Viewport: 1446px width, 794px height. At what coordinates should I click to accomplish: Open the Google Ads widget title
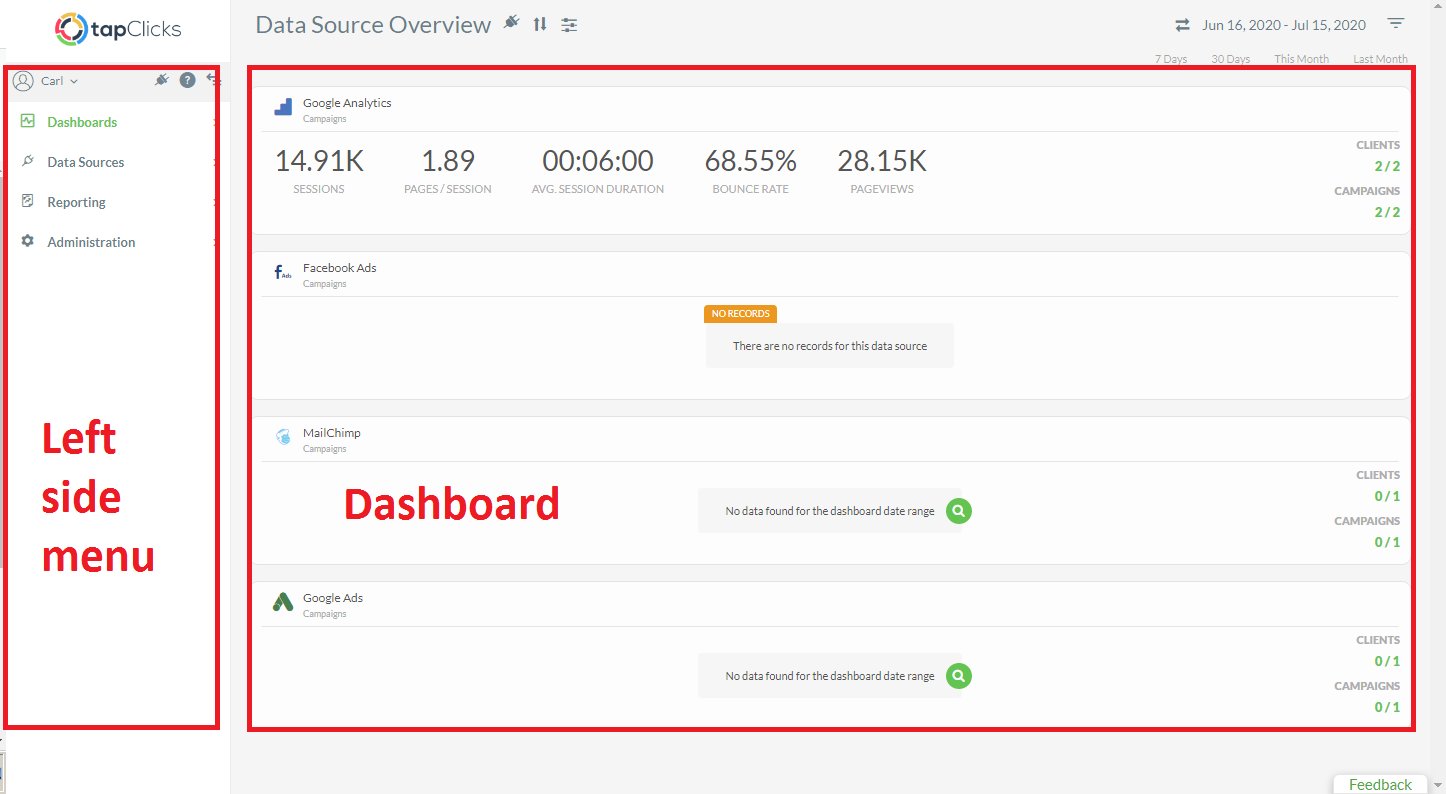[333, 598]
